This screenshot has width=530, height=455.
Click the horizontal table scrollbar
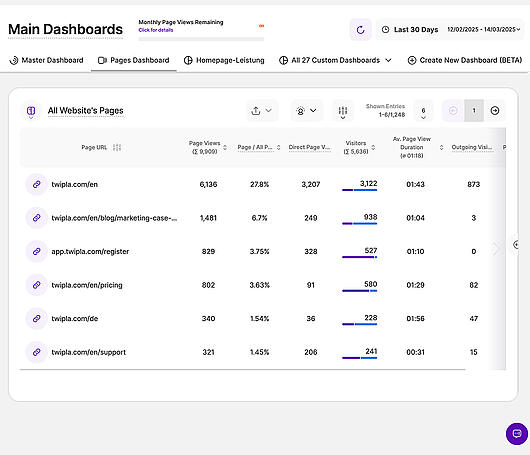(x=242, y=369)
